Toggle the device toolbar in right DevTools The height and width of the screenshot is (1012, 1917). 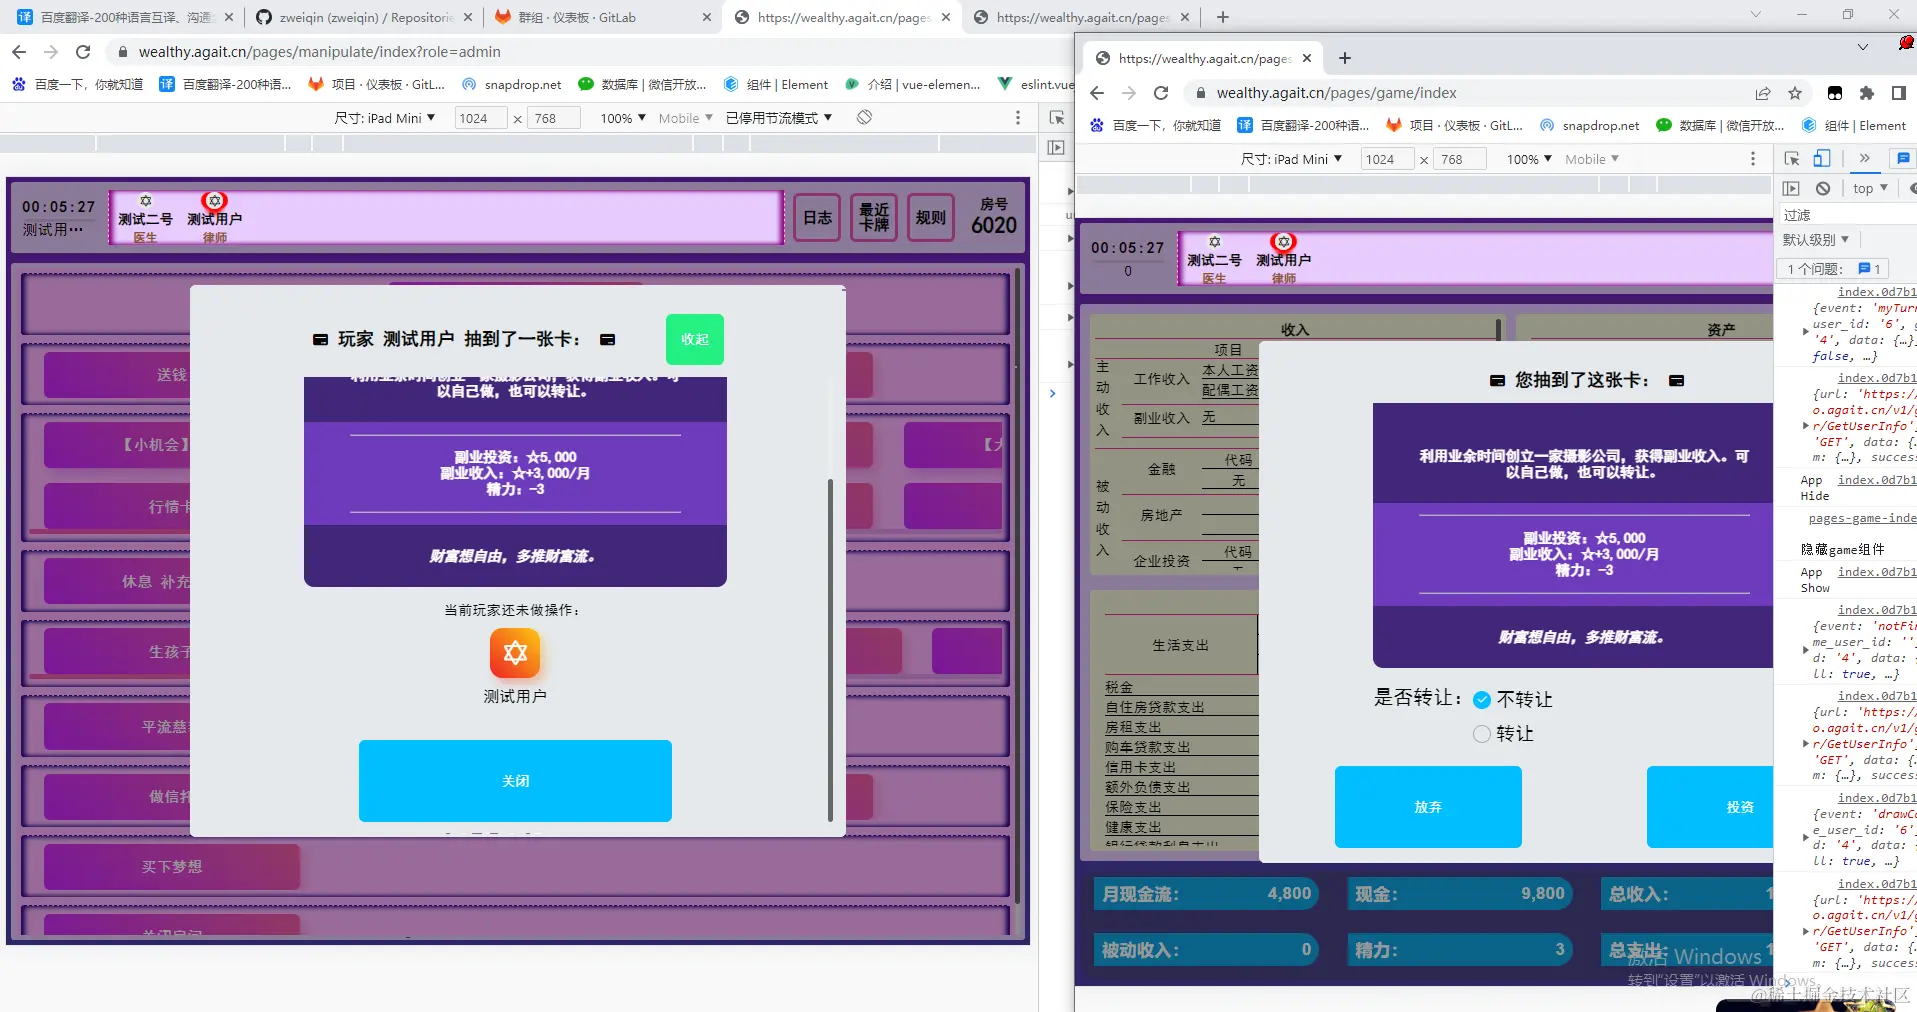click(1822, 159)
